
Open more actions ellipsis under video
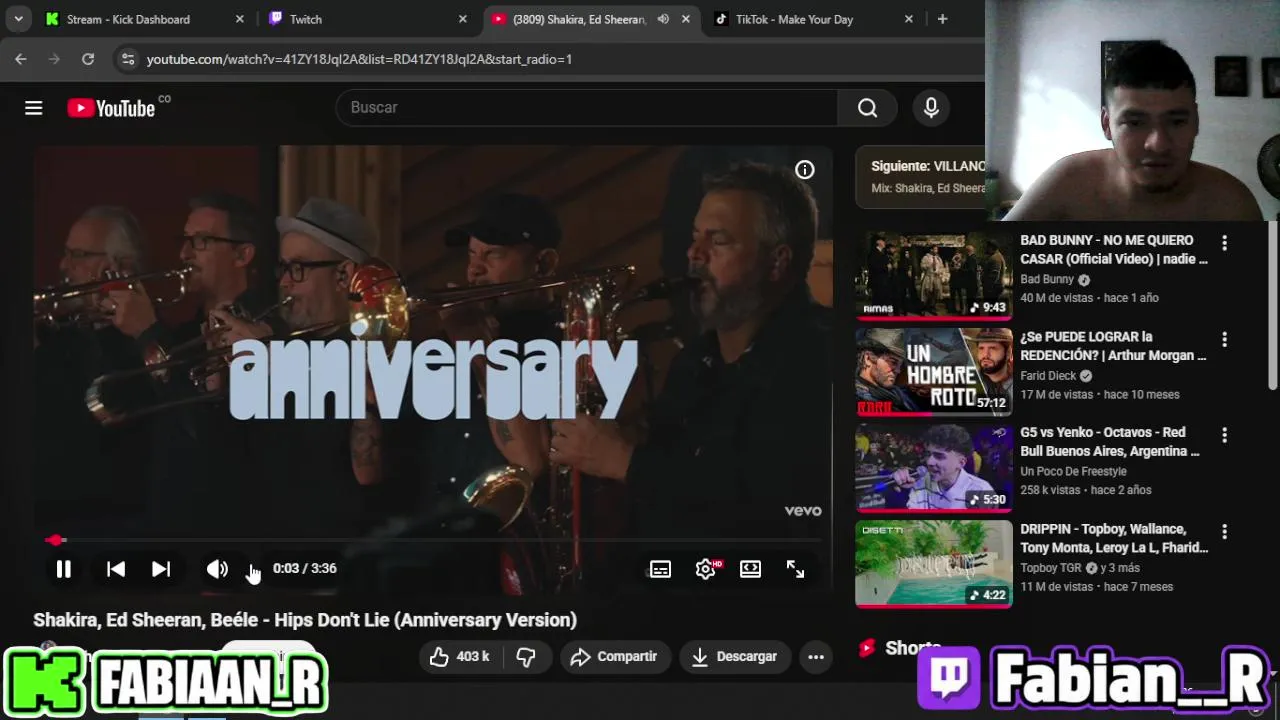point(816,657)
